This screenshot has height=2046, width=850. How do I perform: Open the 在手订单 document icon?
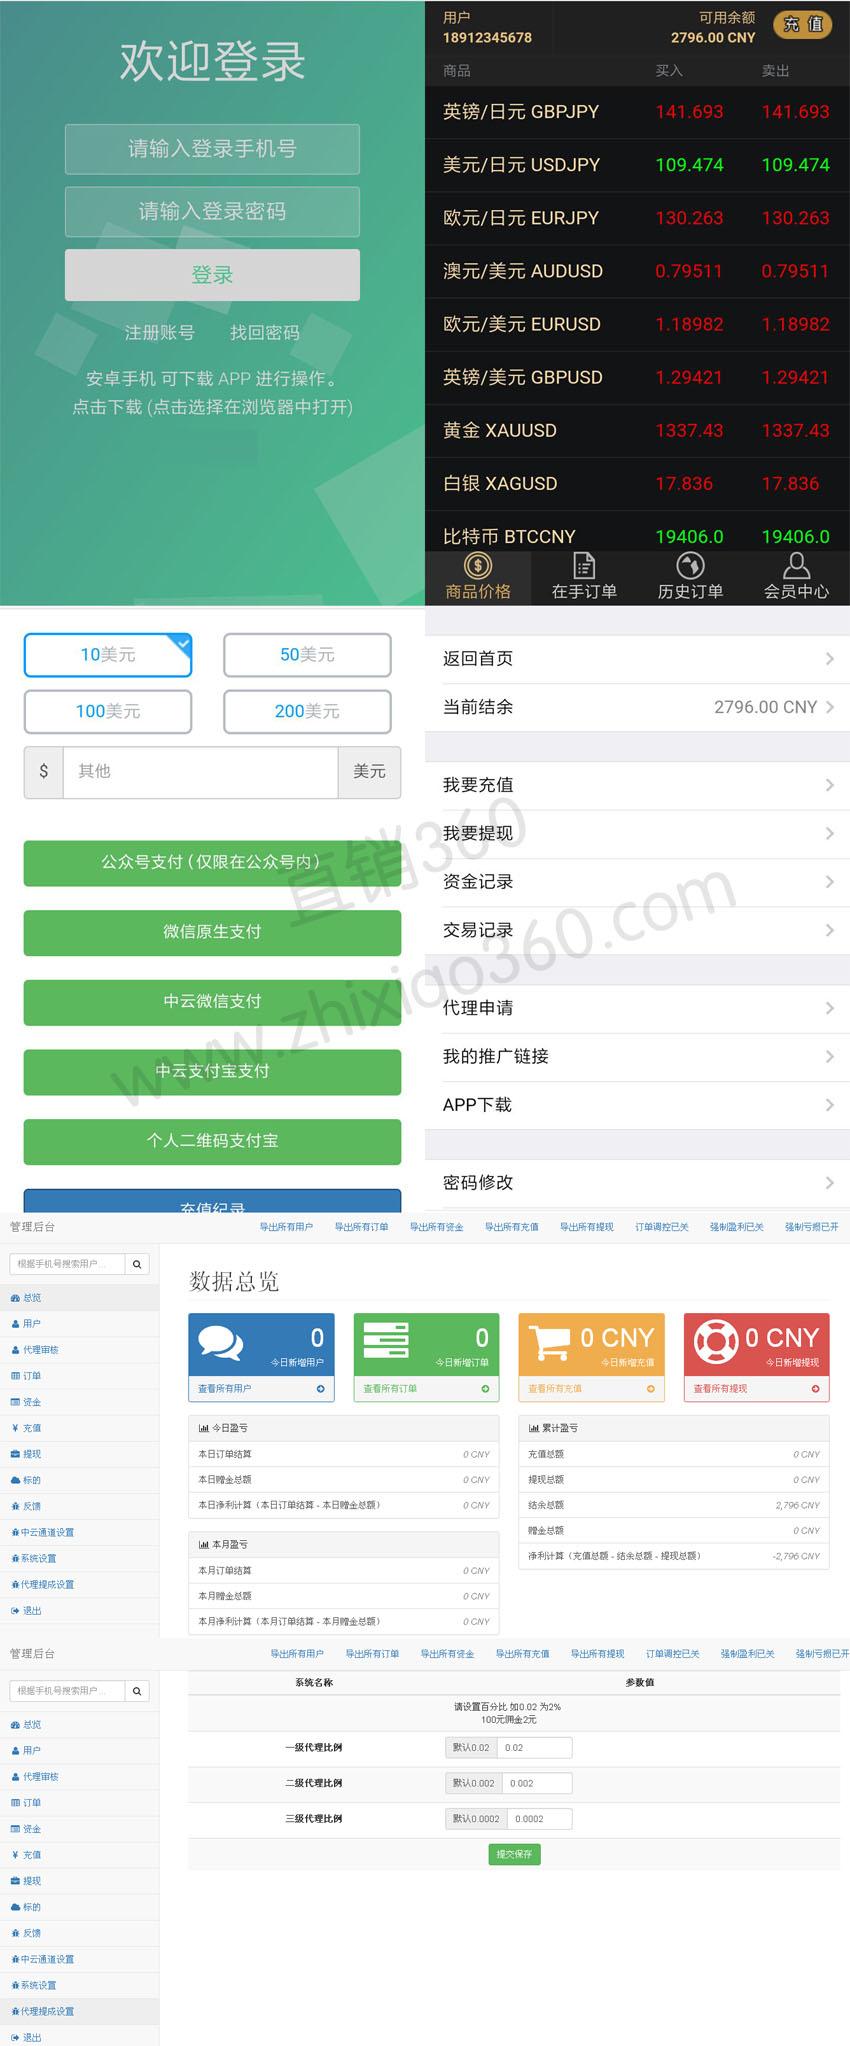click(584, 566)
